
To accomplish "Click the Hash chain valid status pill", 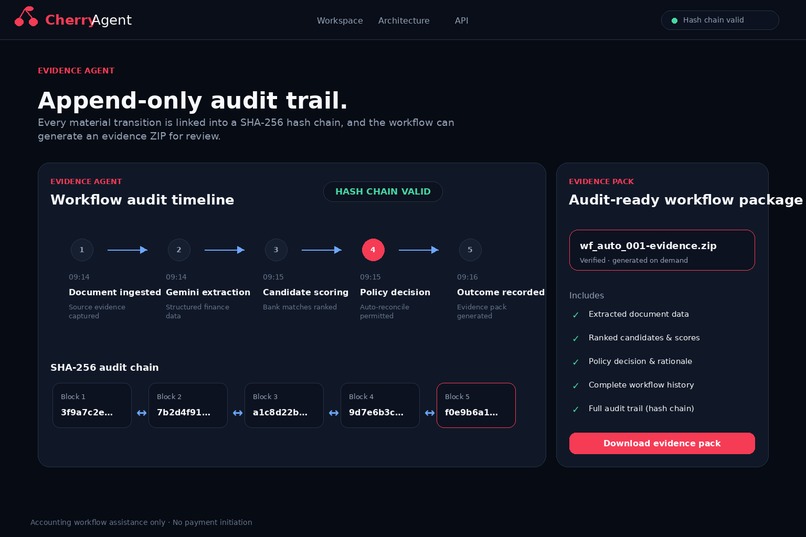I will [x=720, y=20].
